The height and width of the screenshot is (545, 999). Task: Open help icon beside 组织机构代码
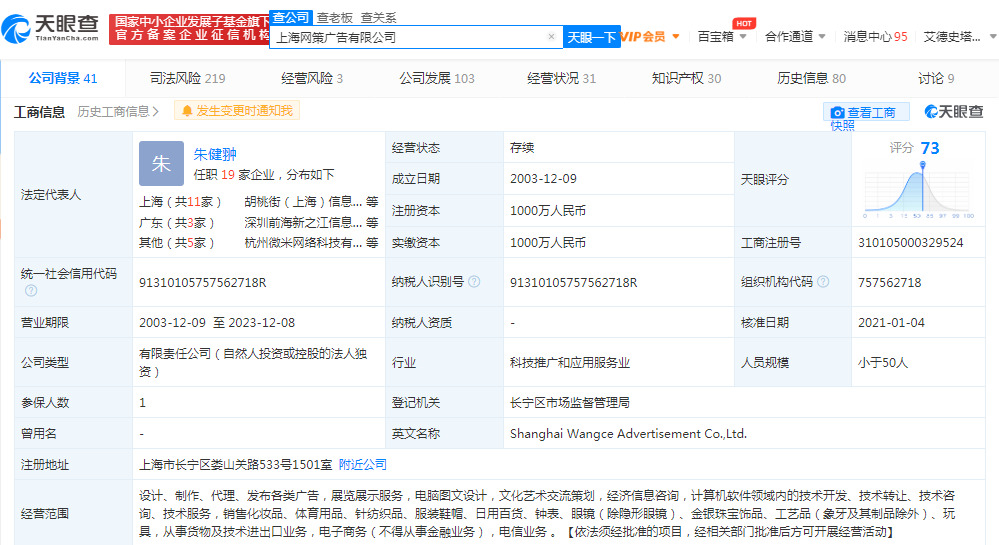pos(823,282)
